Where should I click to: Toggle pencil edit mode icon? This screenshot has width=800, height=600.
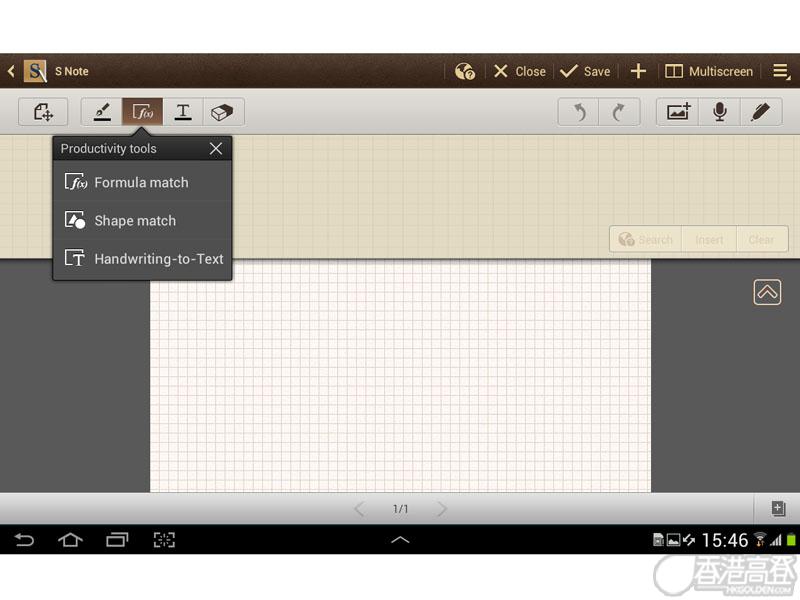(760, 112)
